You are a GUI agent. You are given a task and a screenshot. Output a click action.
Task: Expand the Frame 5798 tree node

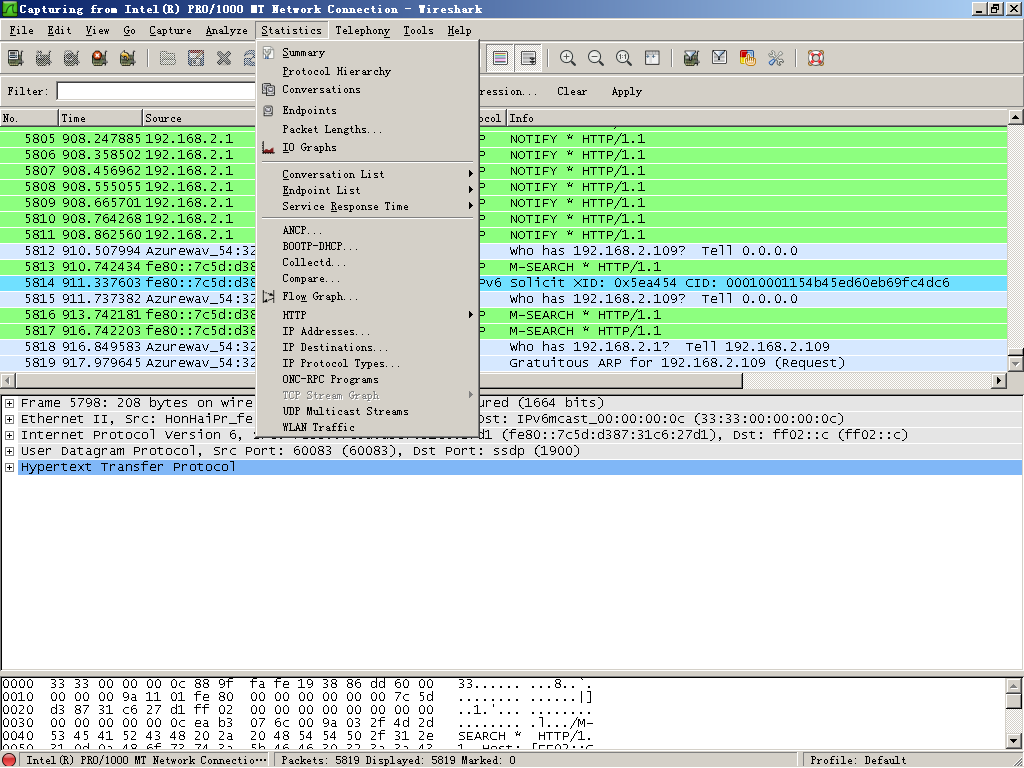point(10,403)
